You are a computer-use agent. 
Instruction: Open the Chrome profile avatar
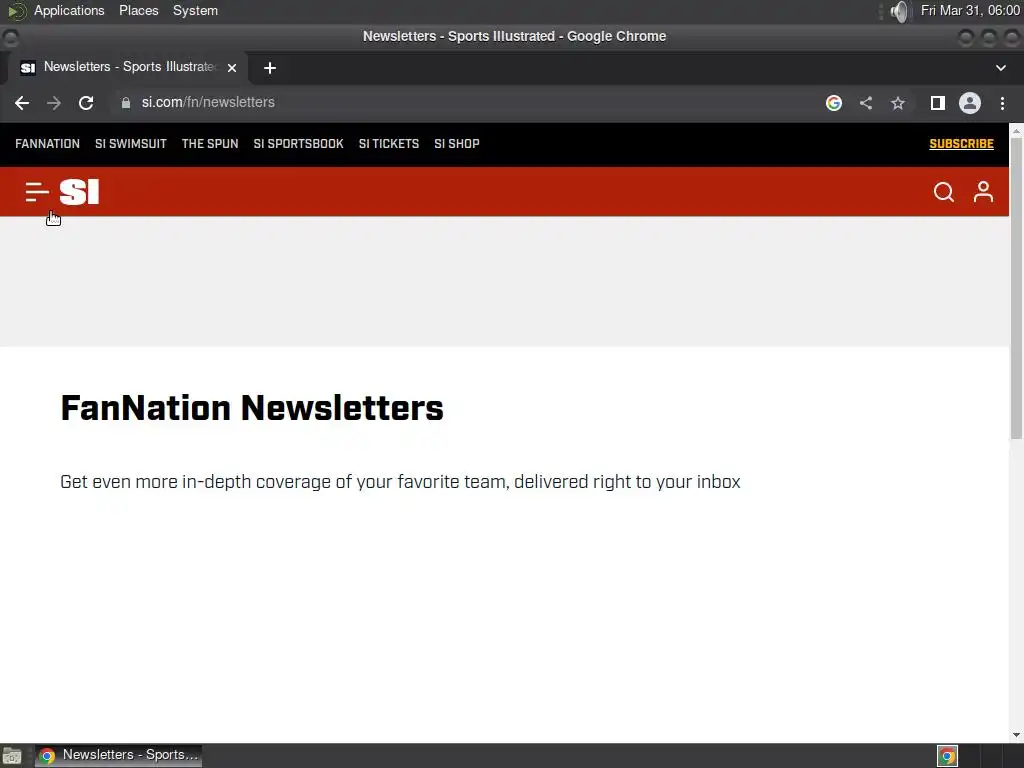click(970, 103)
